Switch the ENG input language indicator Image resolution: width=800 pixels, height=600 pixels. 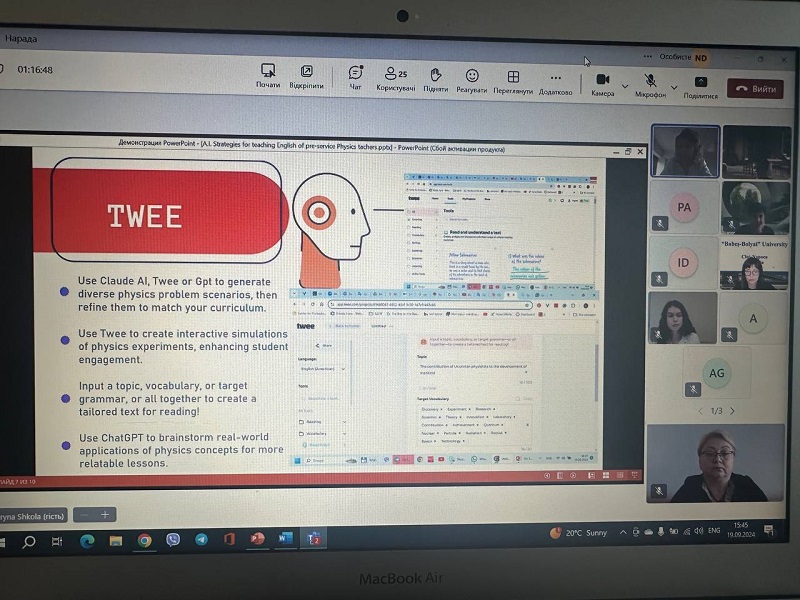coord(714,531)
